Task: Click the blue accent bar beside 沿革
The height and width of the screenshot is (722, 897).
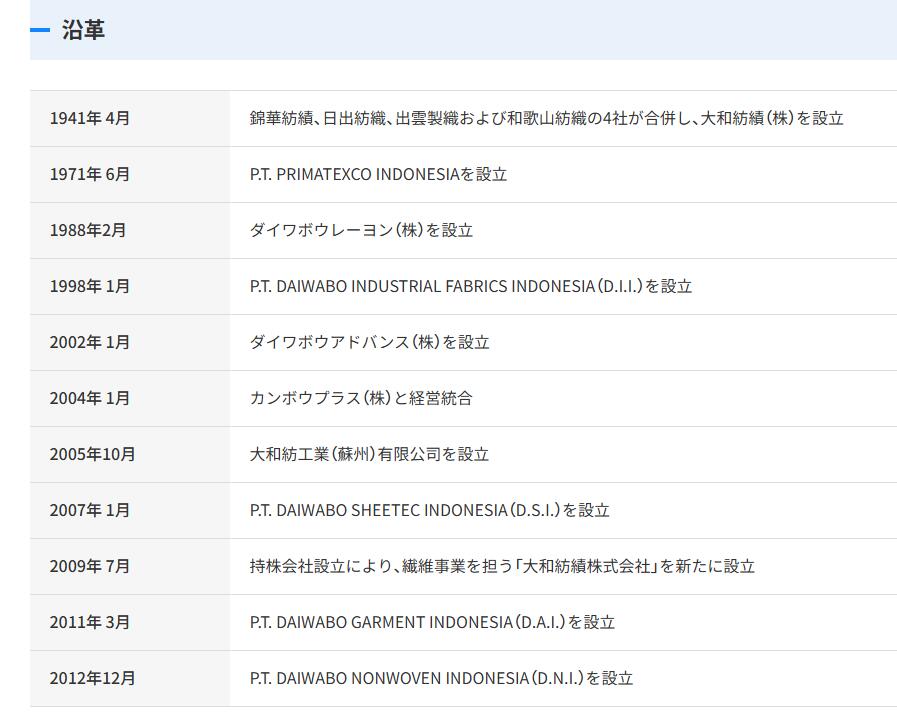Action: (x=38, y=31)
